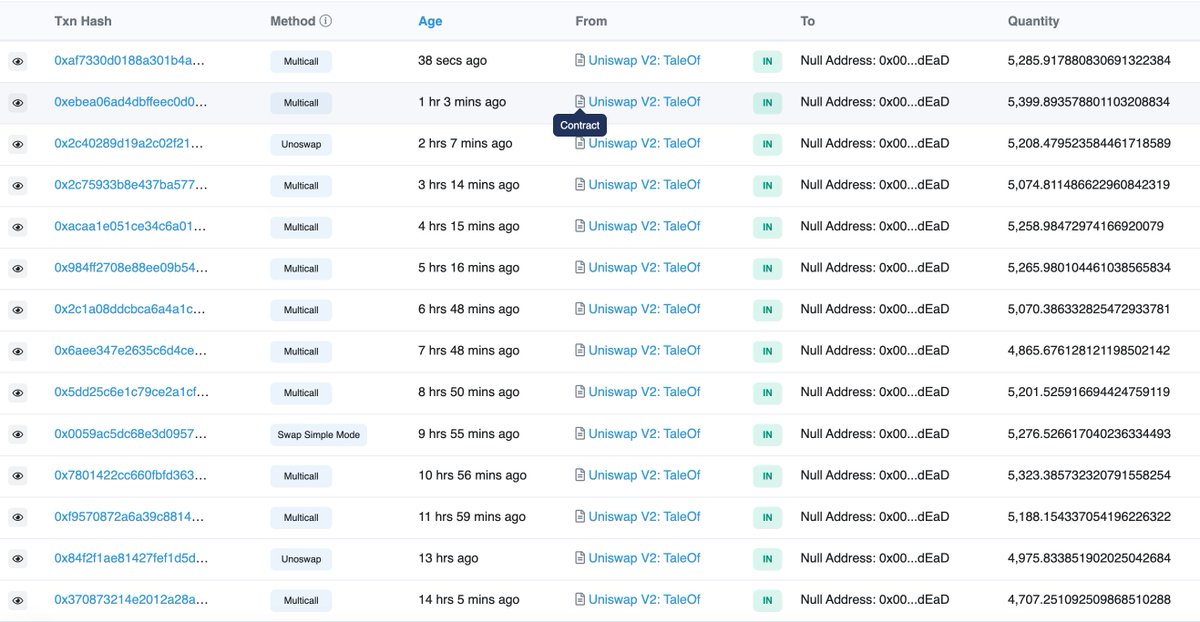Open transaction hash 0xaf7330d0188a301b4a
Screen dimensions: 1200x622
coord(130,61)
